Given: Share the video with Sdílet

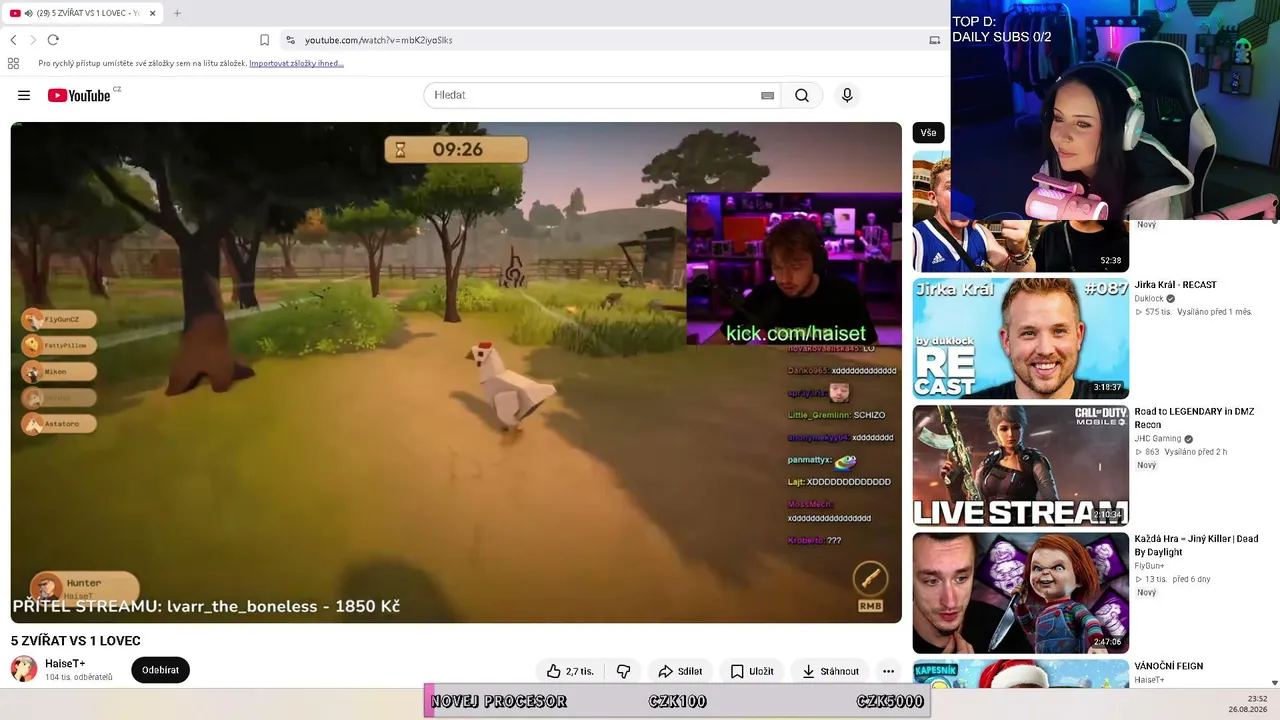Looking at the screenshot, I should click(680, 671).
